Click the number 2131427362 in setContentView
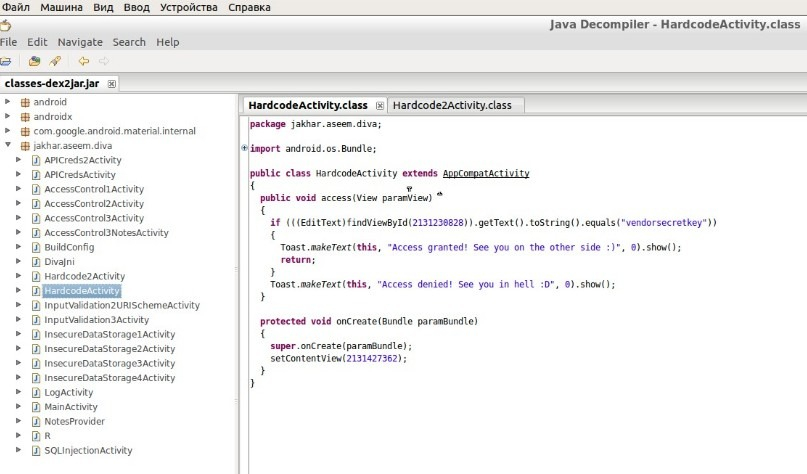 372,359
